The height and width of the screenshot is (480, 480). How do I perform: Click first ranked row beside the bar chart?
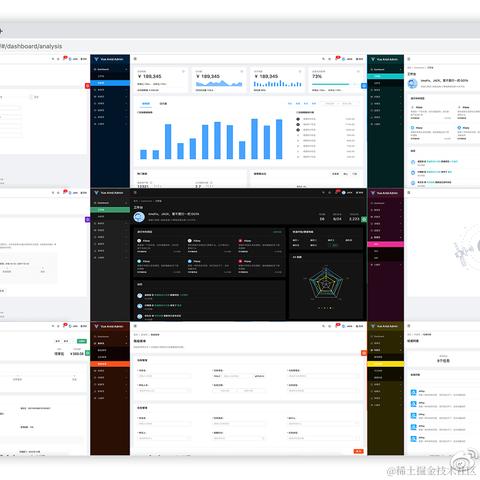pyautogui.click(x=326, y=119)
